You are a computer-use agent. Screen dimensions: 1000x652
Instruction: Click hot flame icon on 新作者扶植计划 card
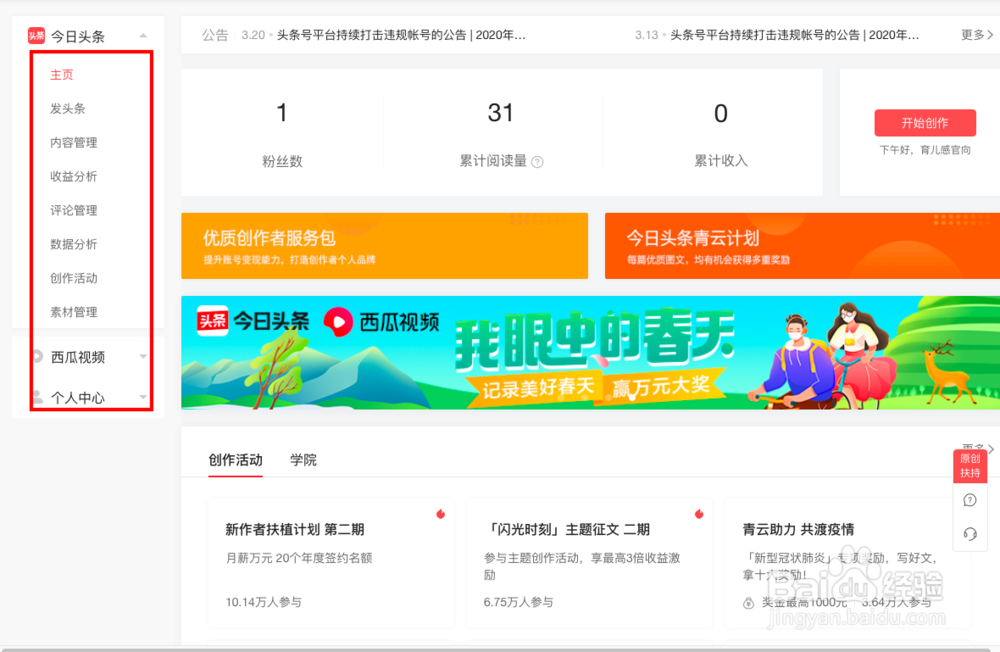441,514
